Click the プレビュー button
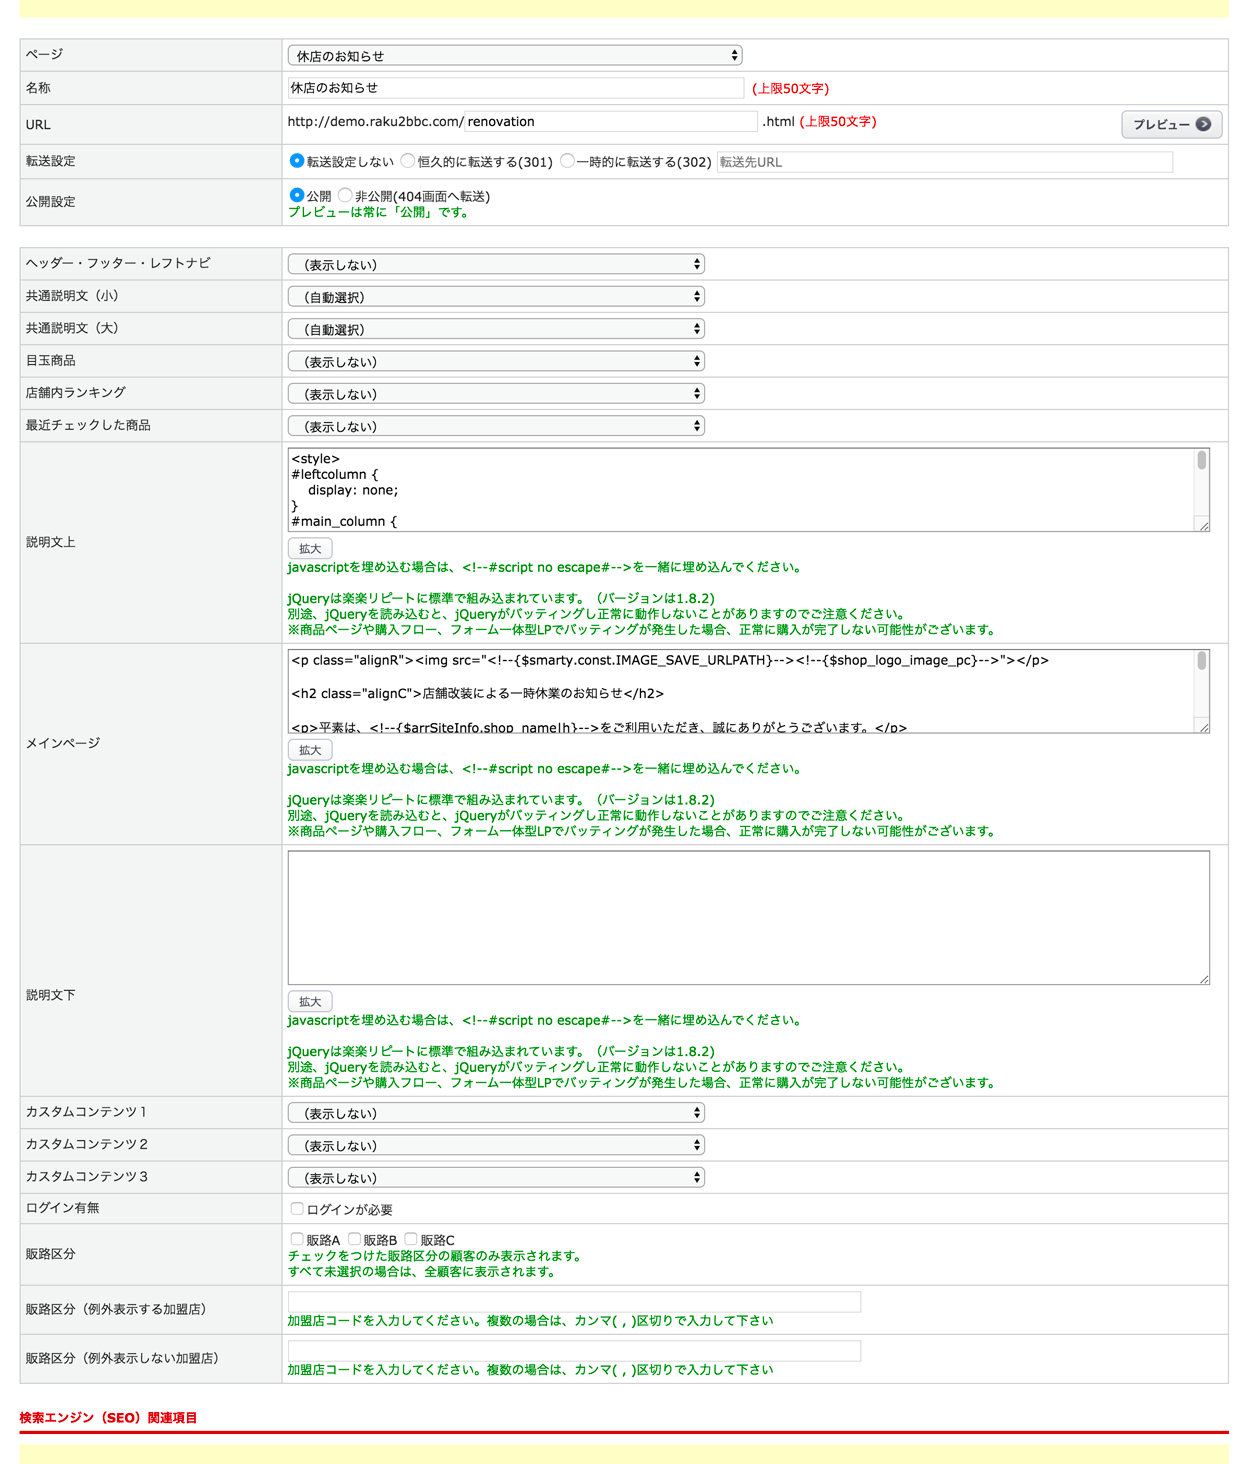 point(1171,125)
